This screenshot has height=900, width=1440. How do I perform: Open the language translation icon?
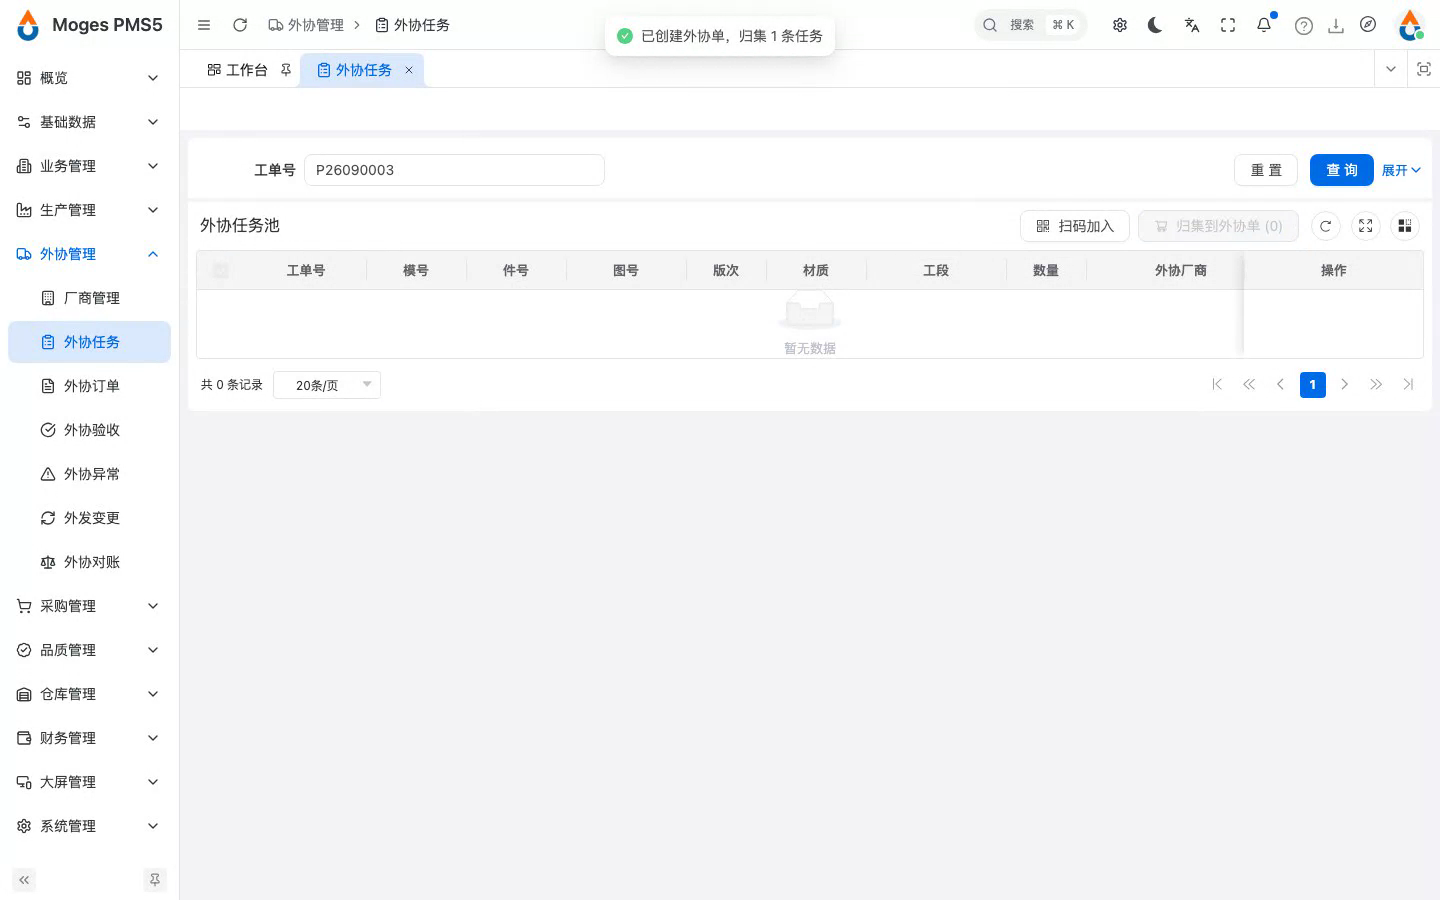[x=1192, y=25]
